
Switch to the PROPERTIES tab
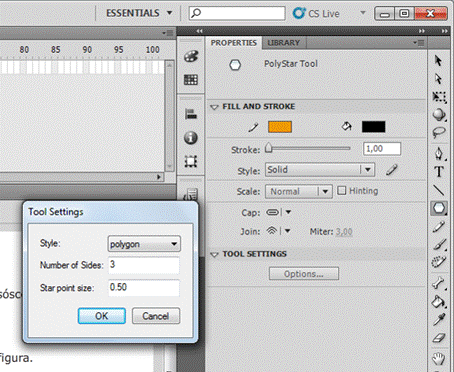click(x=234, y=43)
